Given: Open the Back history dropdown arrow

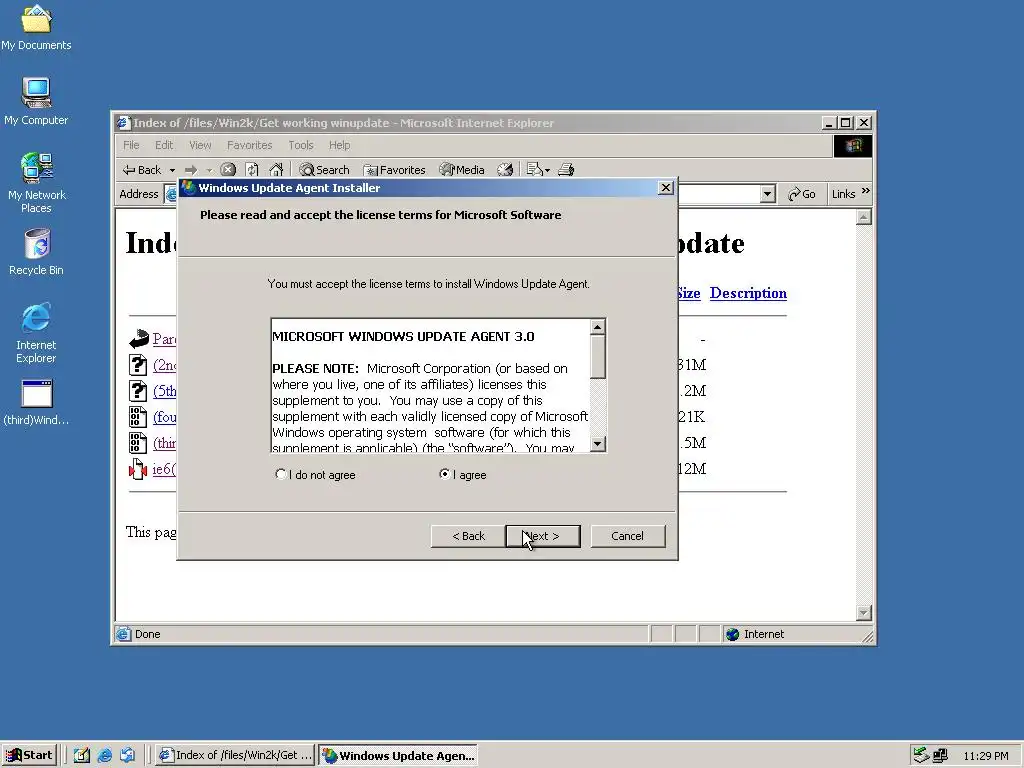Looking at the screenshot, I should pos(172,170).
